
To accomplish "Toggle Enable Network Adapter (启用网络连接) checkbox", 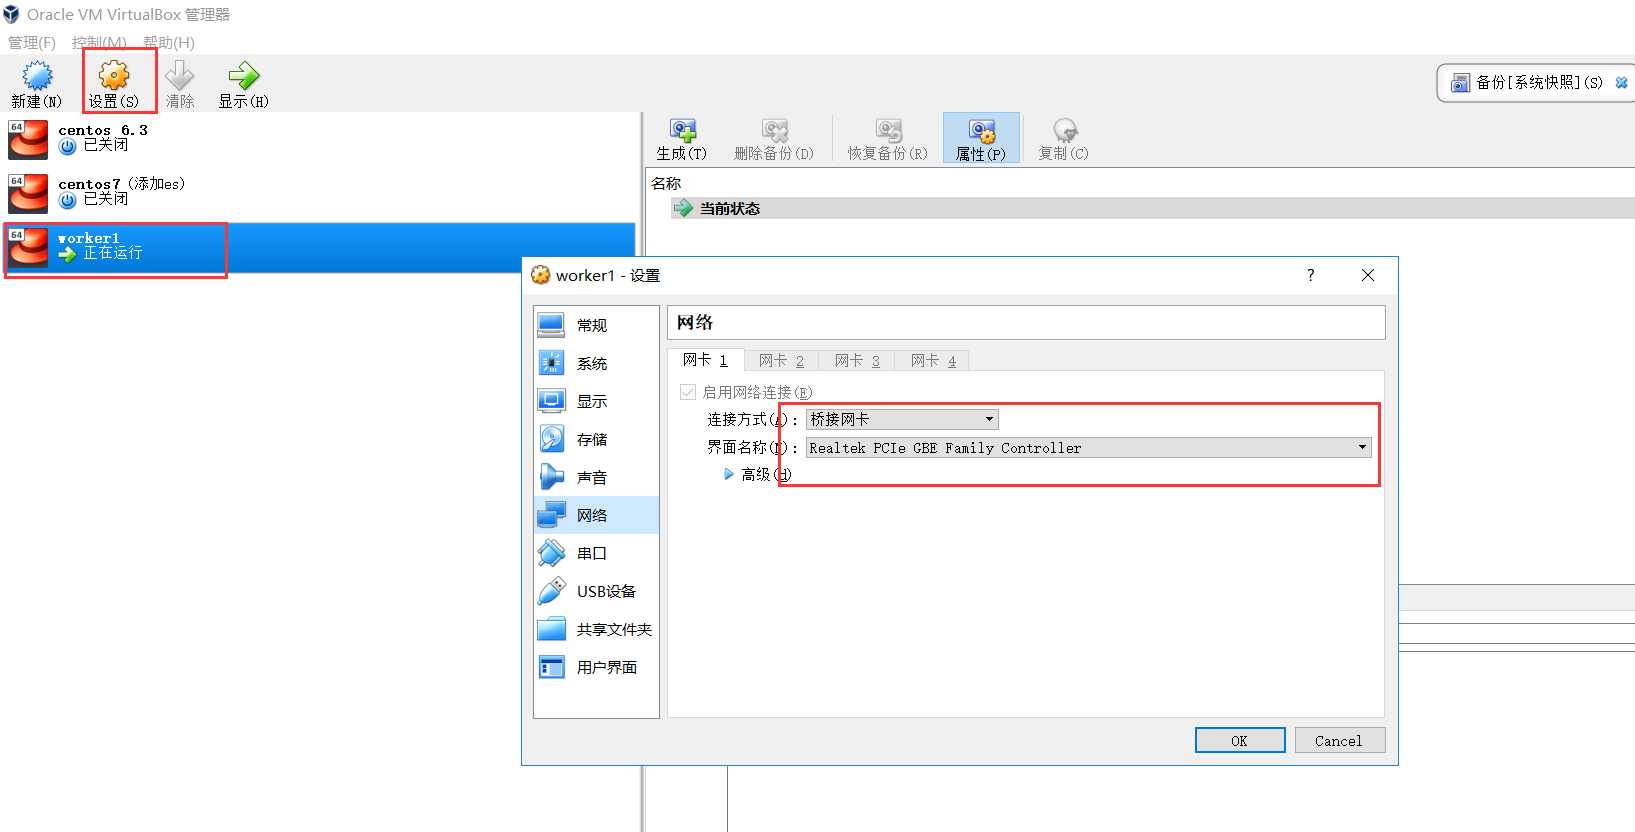I will [x=688, y=392].
